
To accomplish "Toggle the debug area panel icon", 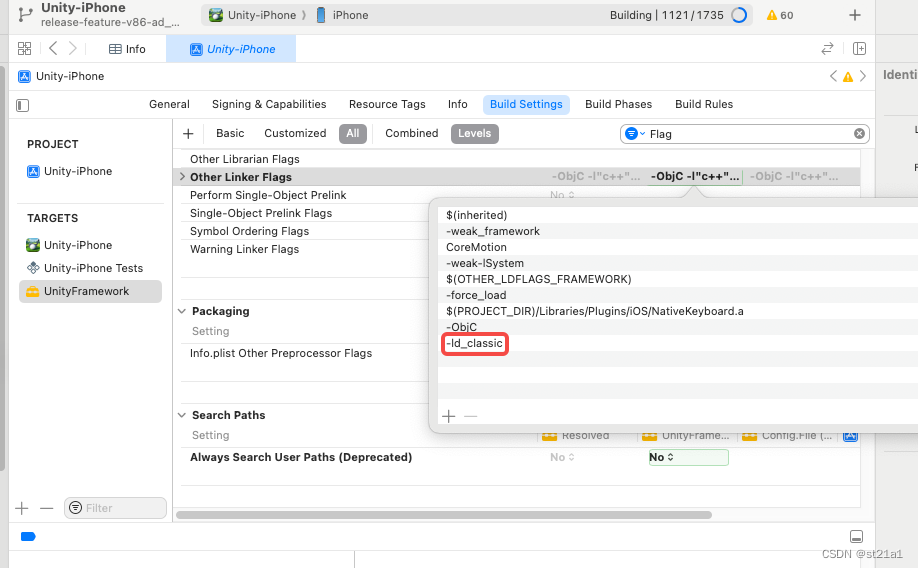I will tap(856, 536).
